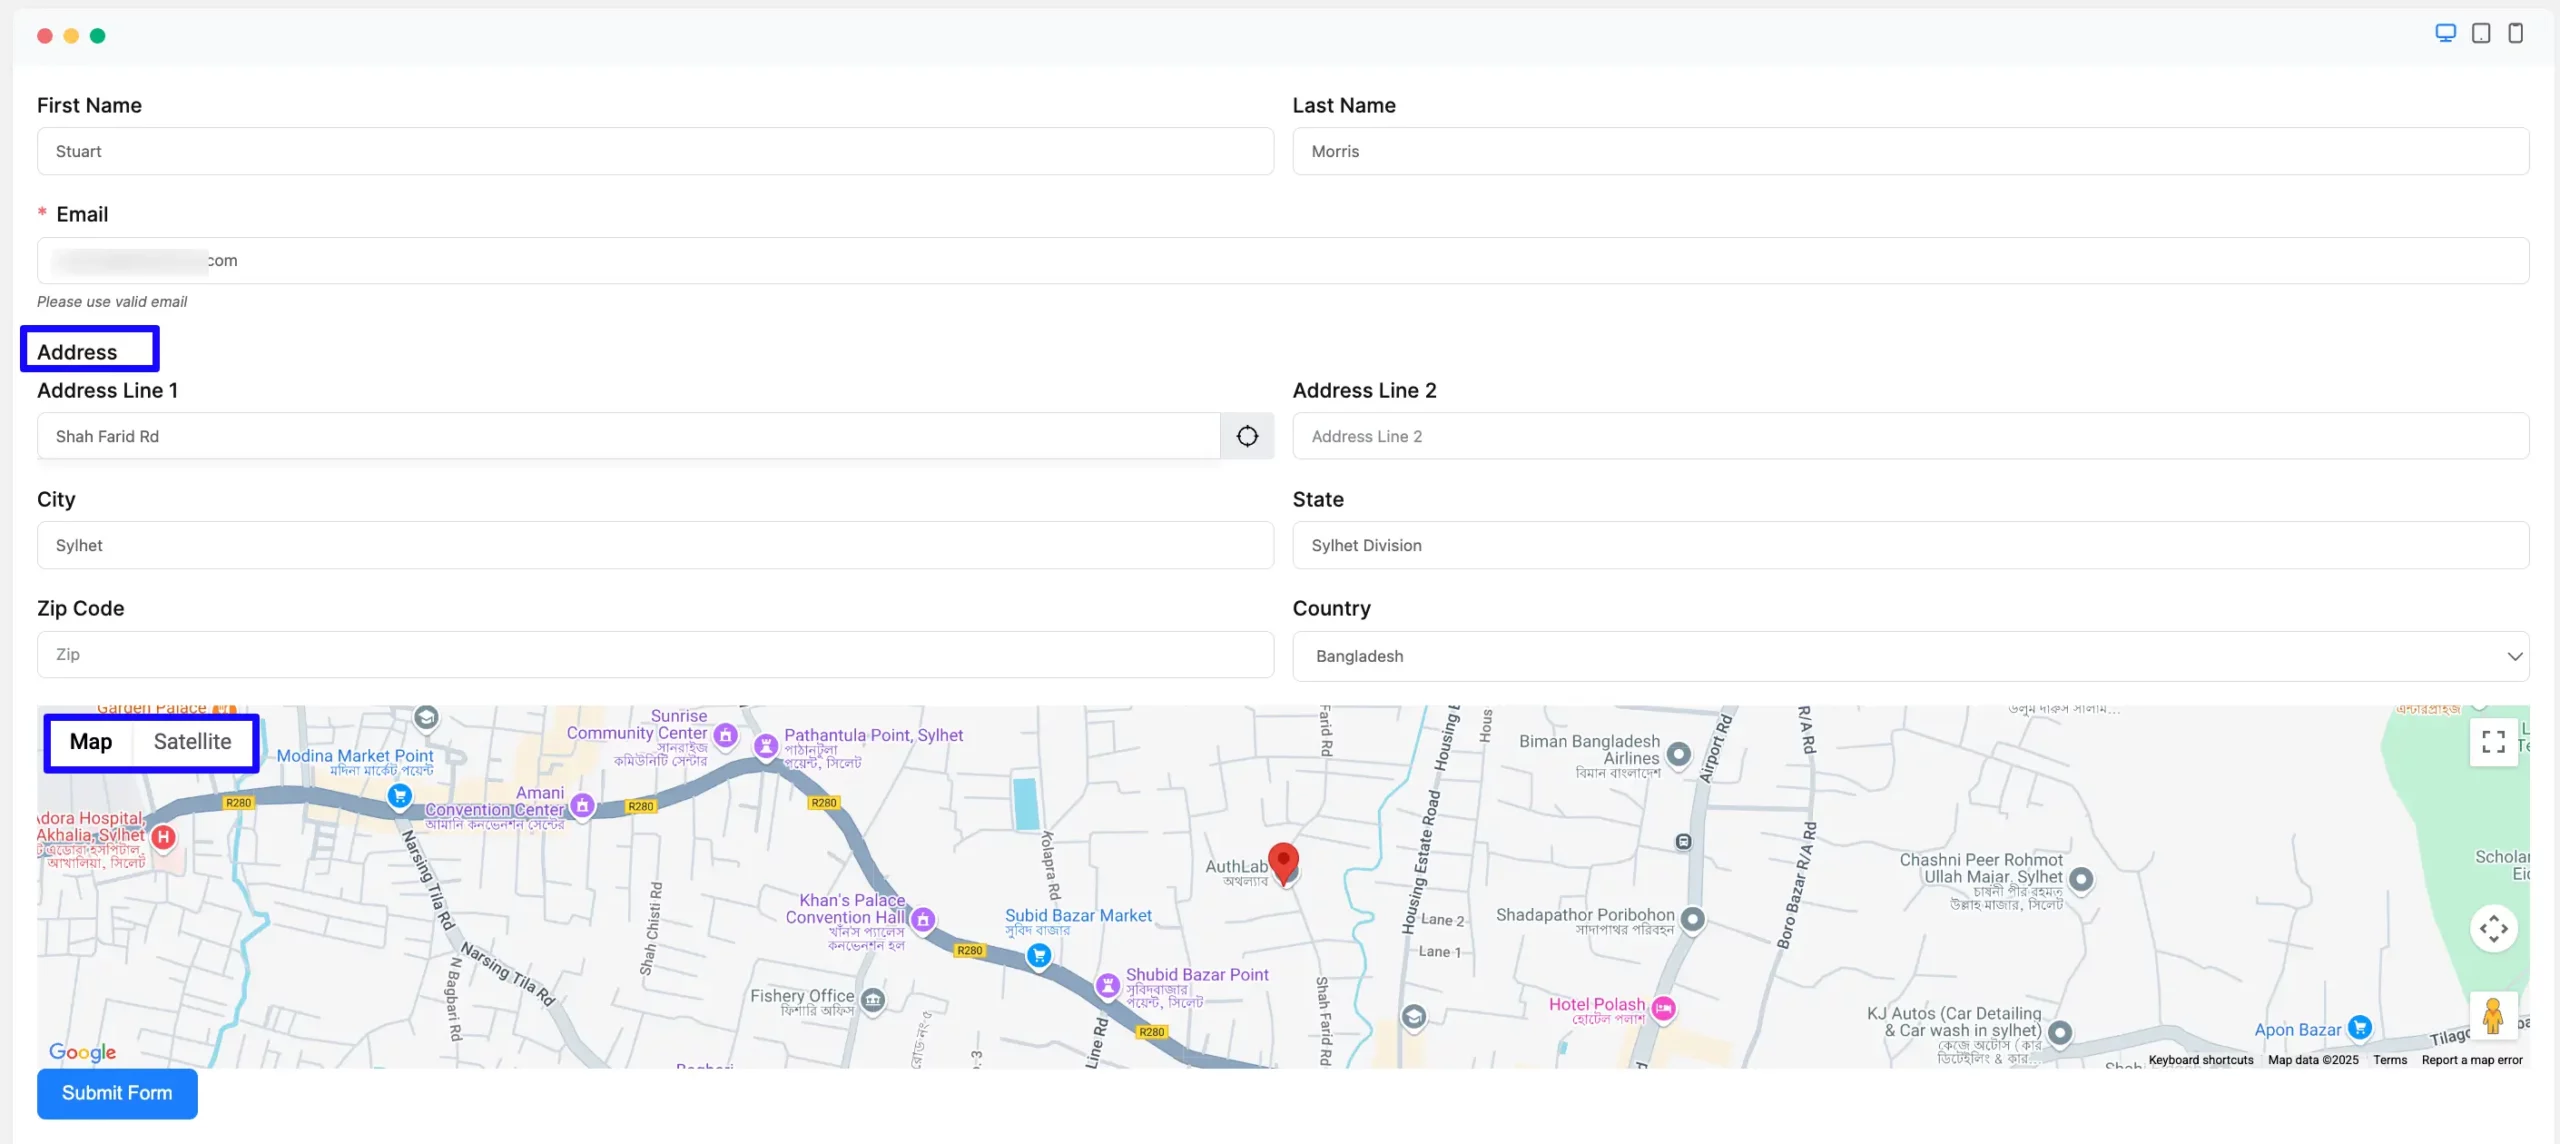
Task: Switch to tablet preview icon
Action: (2481, 33)
